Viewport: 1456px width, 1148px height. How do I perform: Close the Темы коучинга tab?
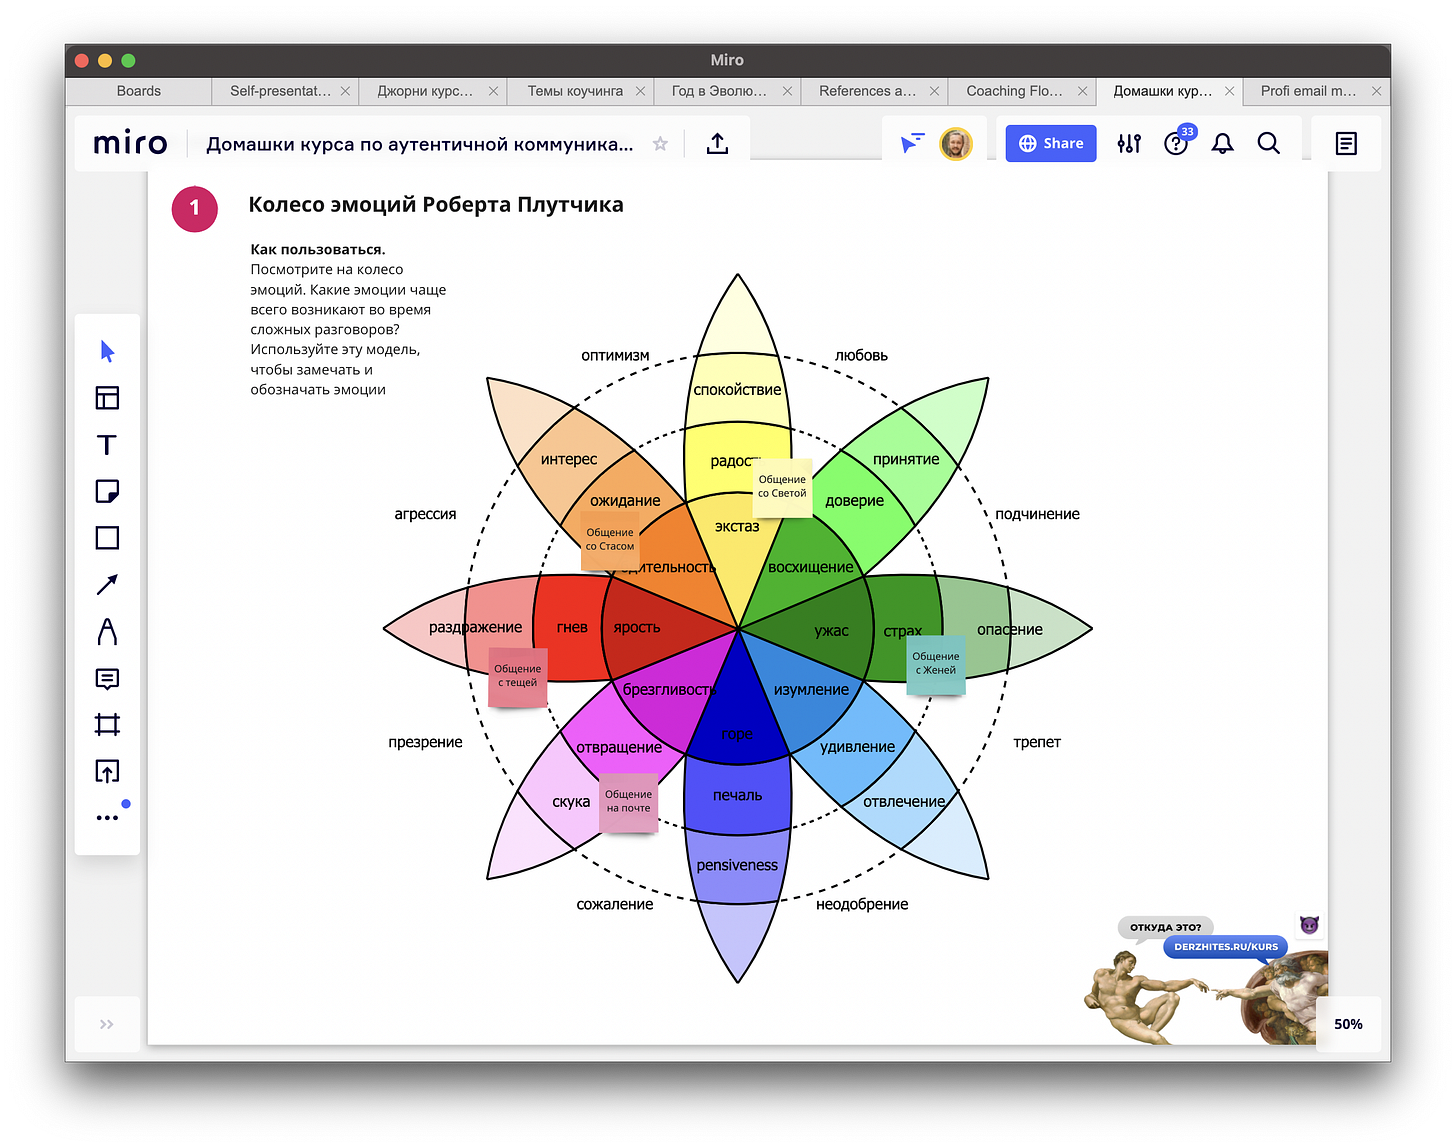pos(640,91)
